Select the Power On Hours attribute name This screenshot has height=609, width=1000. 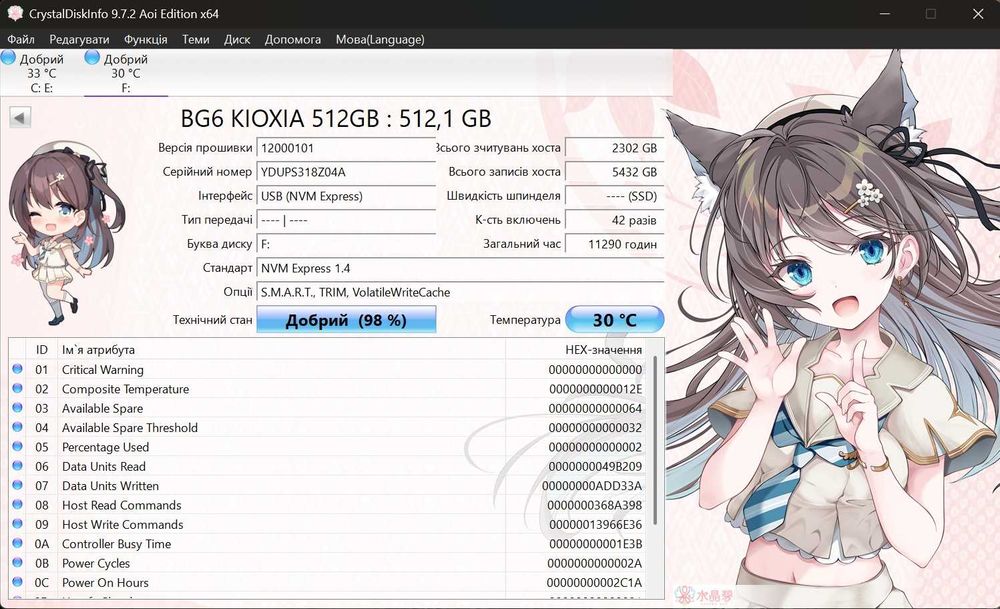(x=105, y=583)
